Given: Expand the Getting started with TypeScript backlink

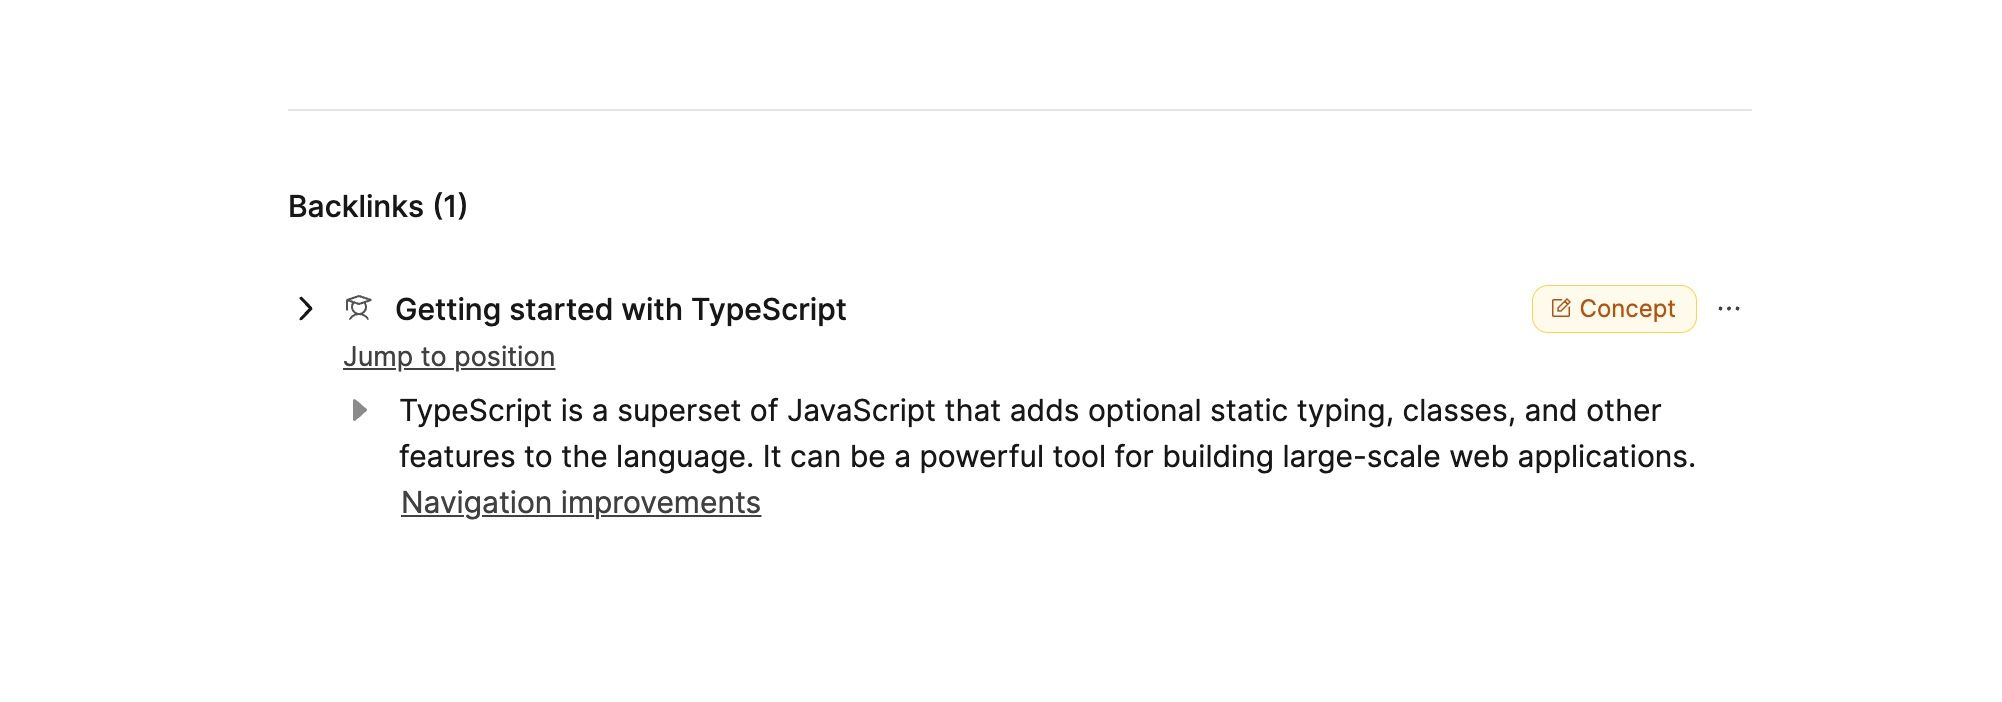Looking at the screenshot, I should (306, 309).
